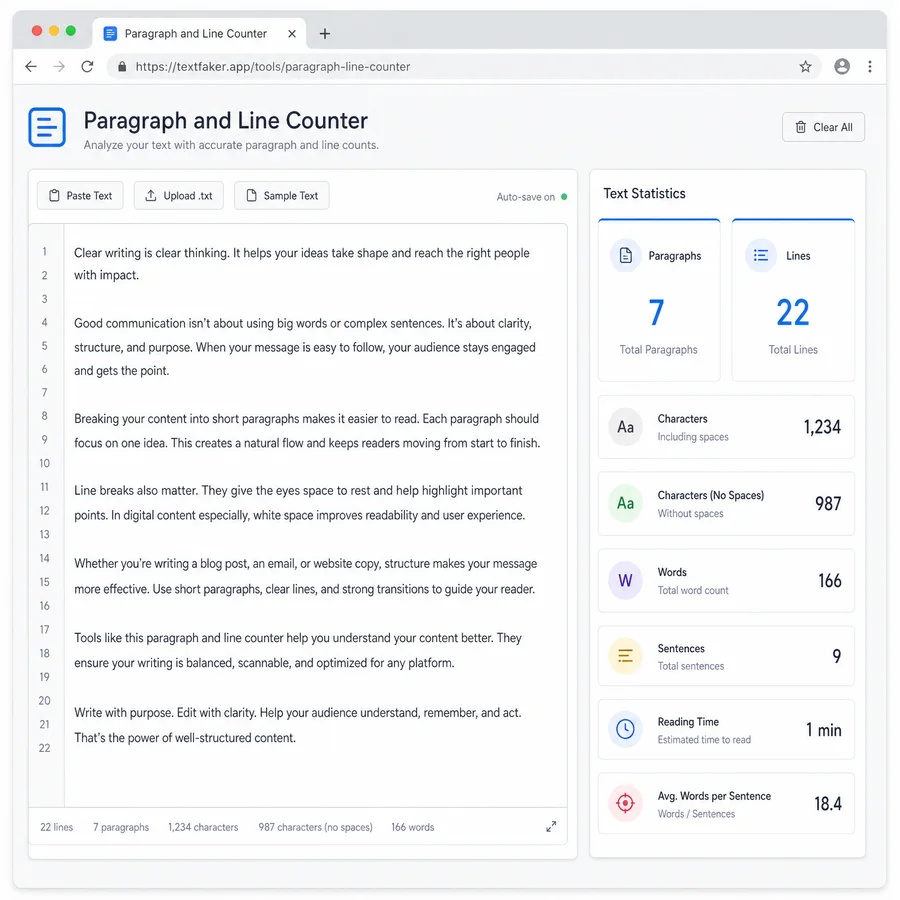Click the 166 words value in the stats panel

(x=829, y=580)
